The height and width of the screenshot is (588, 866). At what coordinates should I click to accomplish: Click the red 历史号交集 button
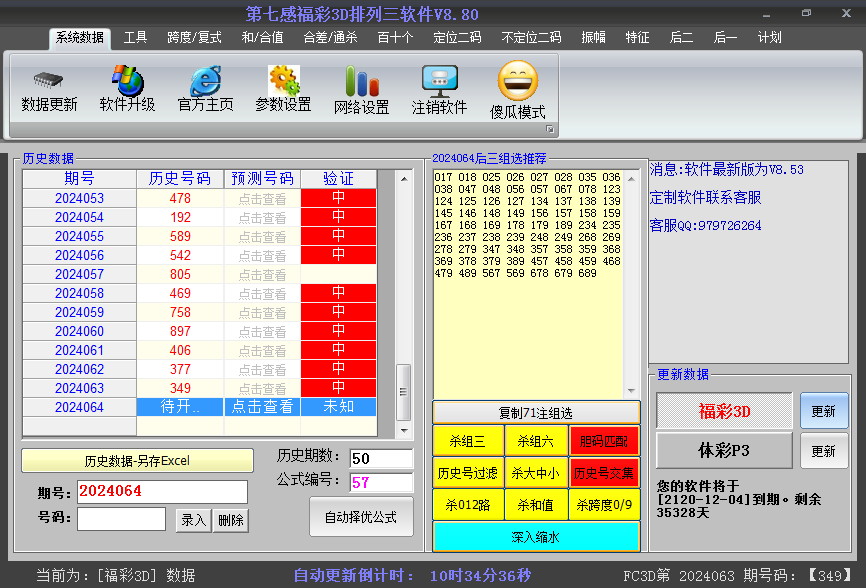pyautogui.click(x=604, y=473)
